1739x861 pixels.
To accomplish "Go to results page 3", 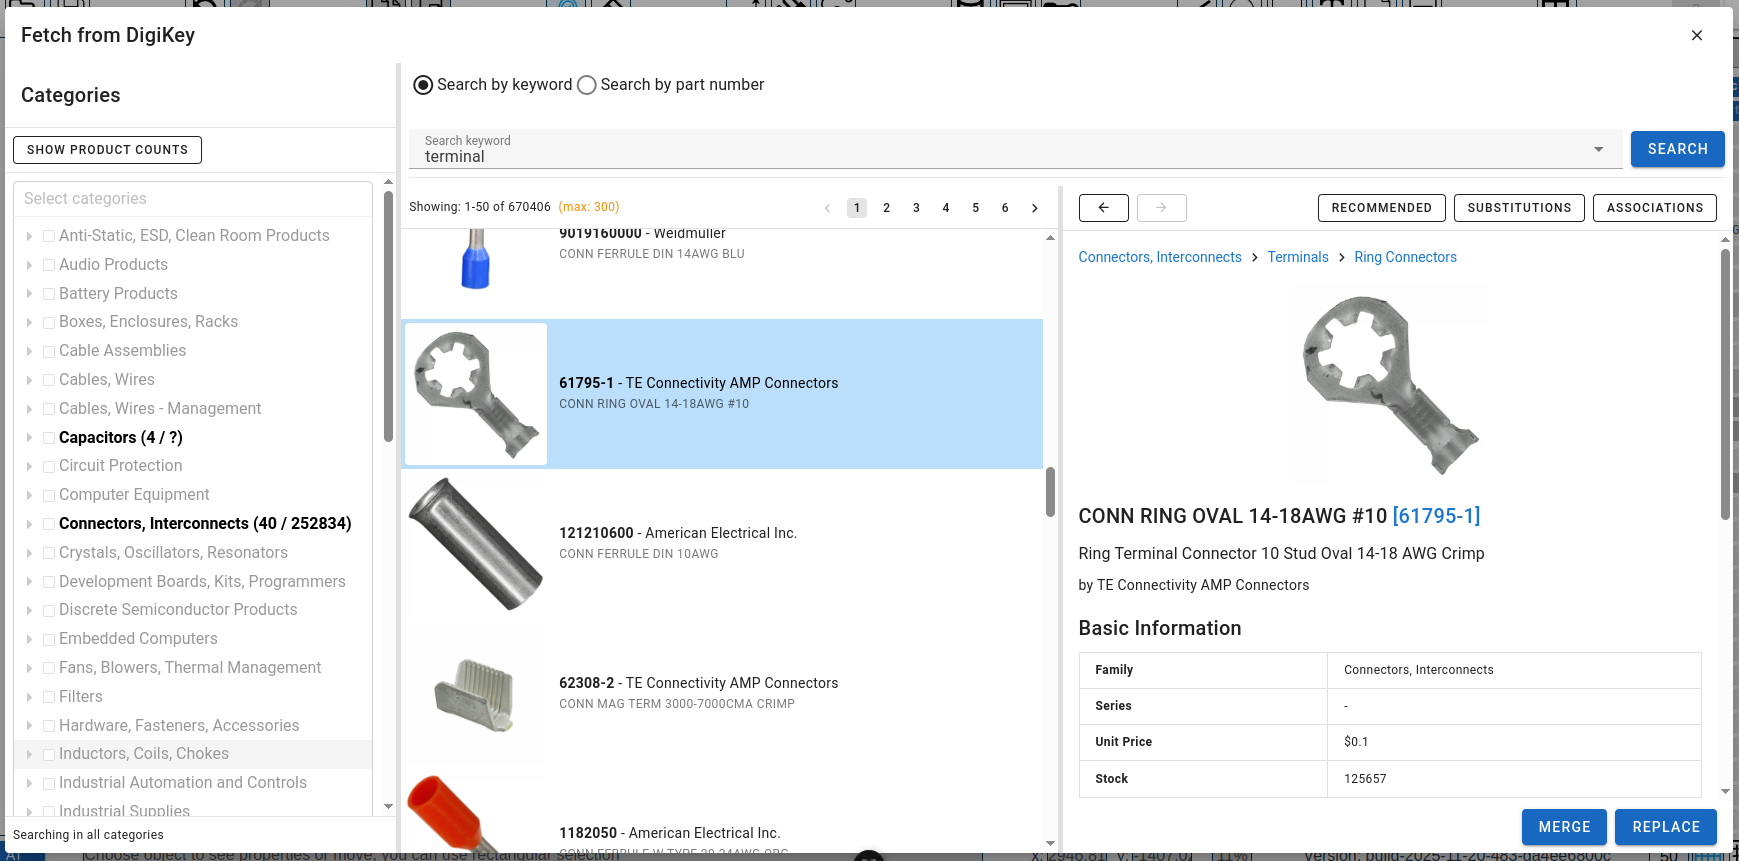I will pos(915,208).
